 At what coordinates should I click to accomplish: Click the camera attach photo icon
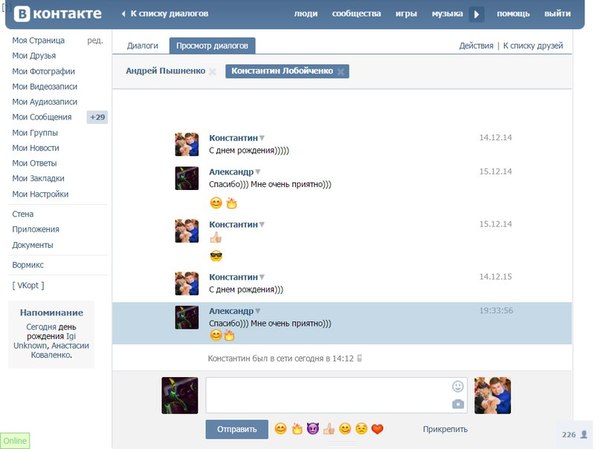458,403
